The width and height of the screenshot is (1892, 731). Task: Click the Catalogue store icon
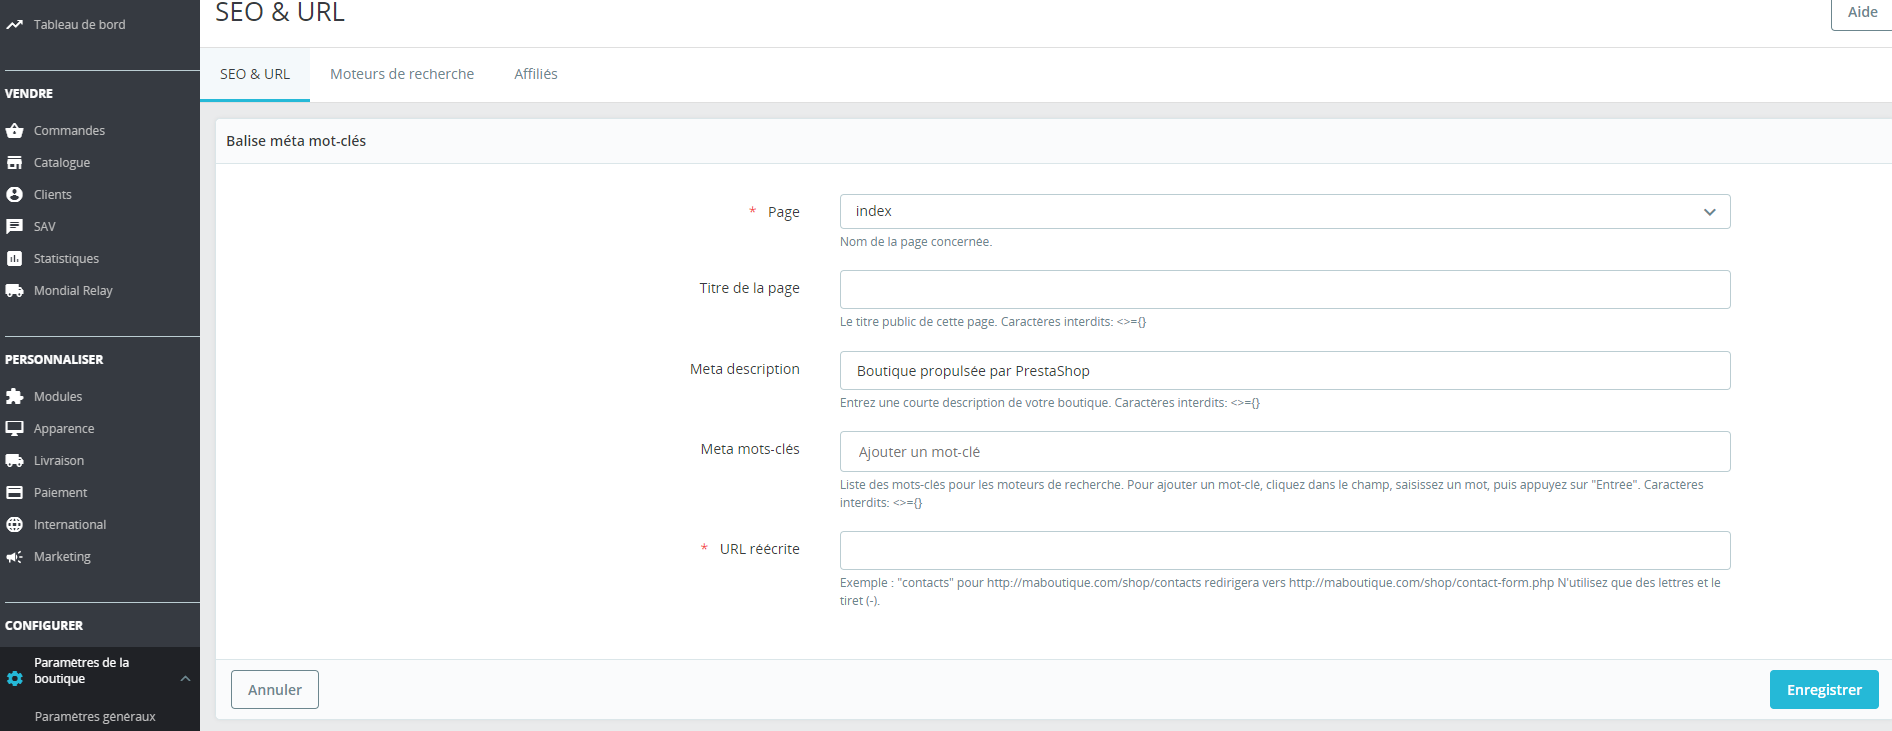(14, 163)
